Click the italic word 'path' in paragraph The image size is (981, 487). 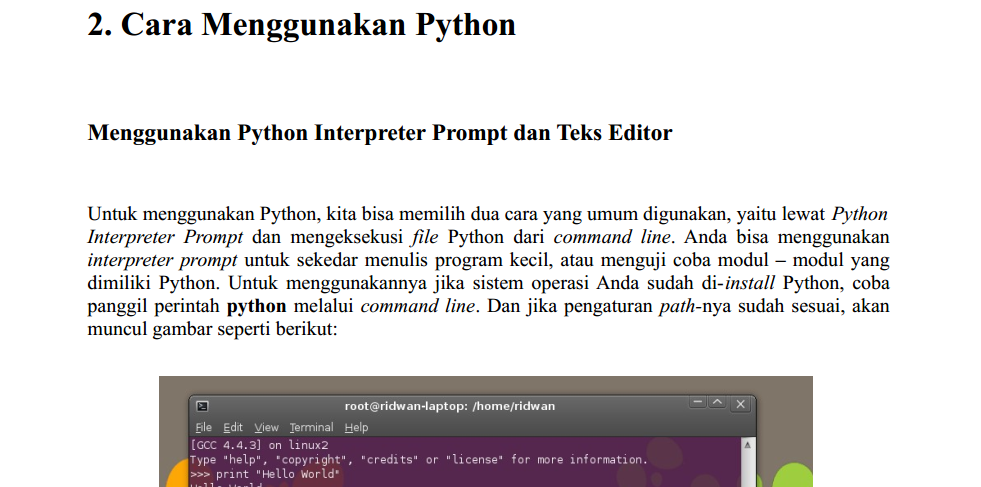click(x=677, y=307)
